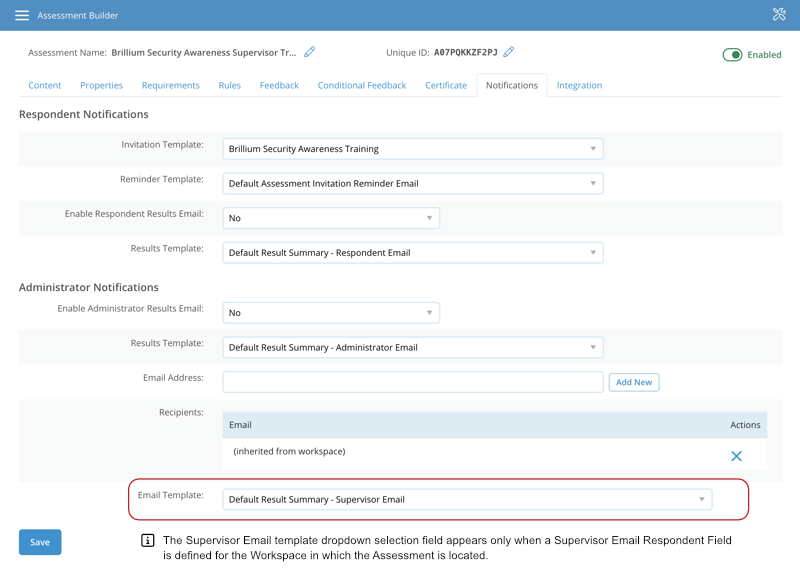Focus the Email Address input field
The width and height of the screenshot is (800, 574).
point(413,382)
